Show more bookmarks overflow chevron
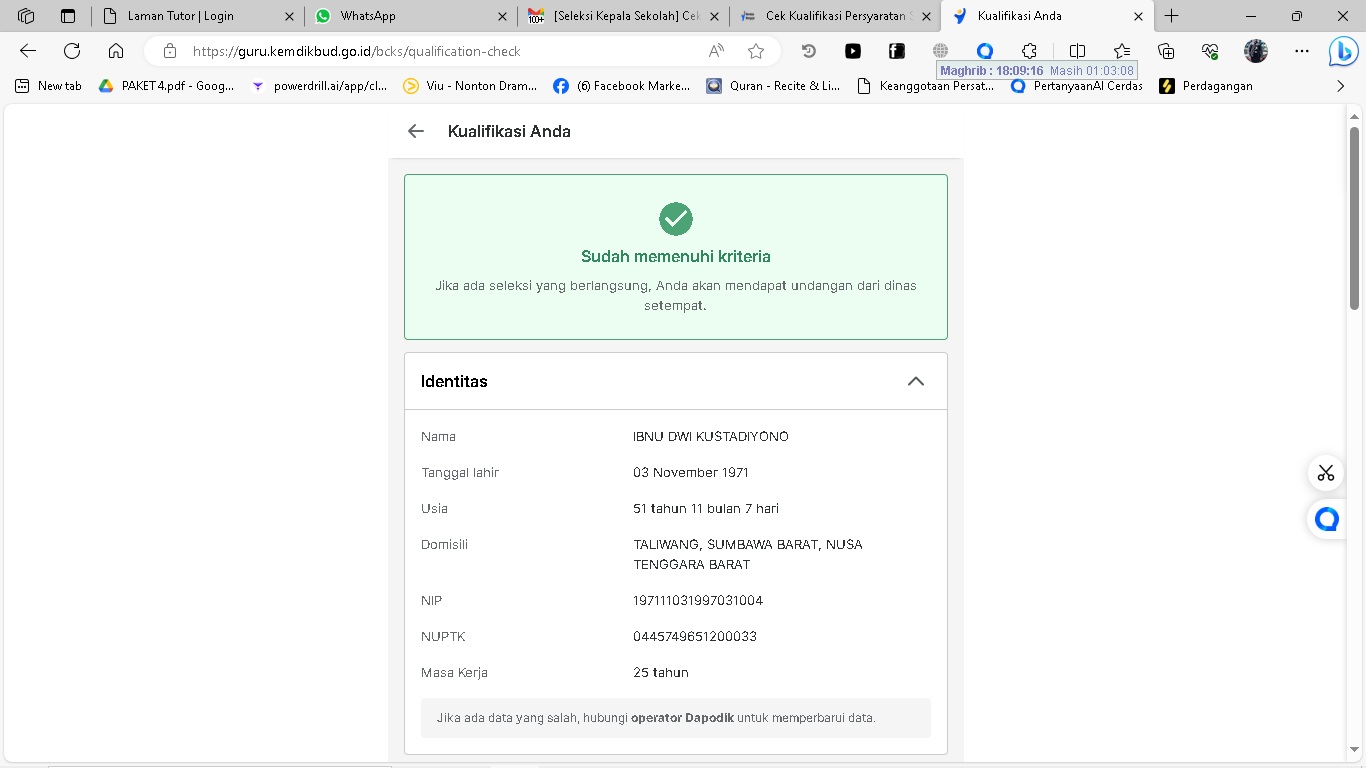Screen dimensions: 1366x768 [1341, 86]
